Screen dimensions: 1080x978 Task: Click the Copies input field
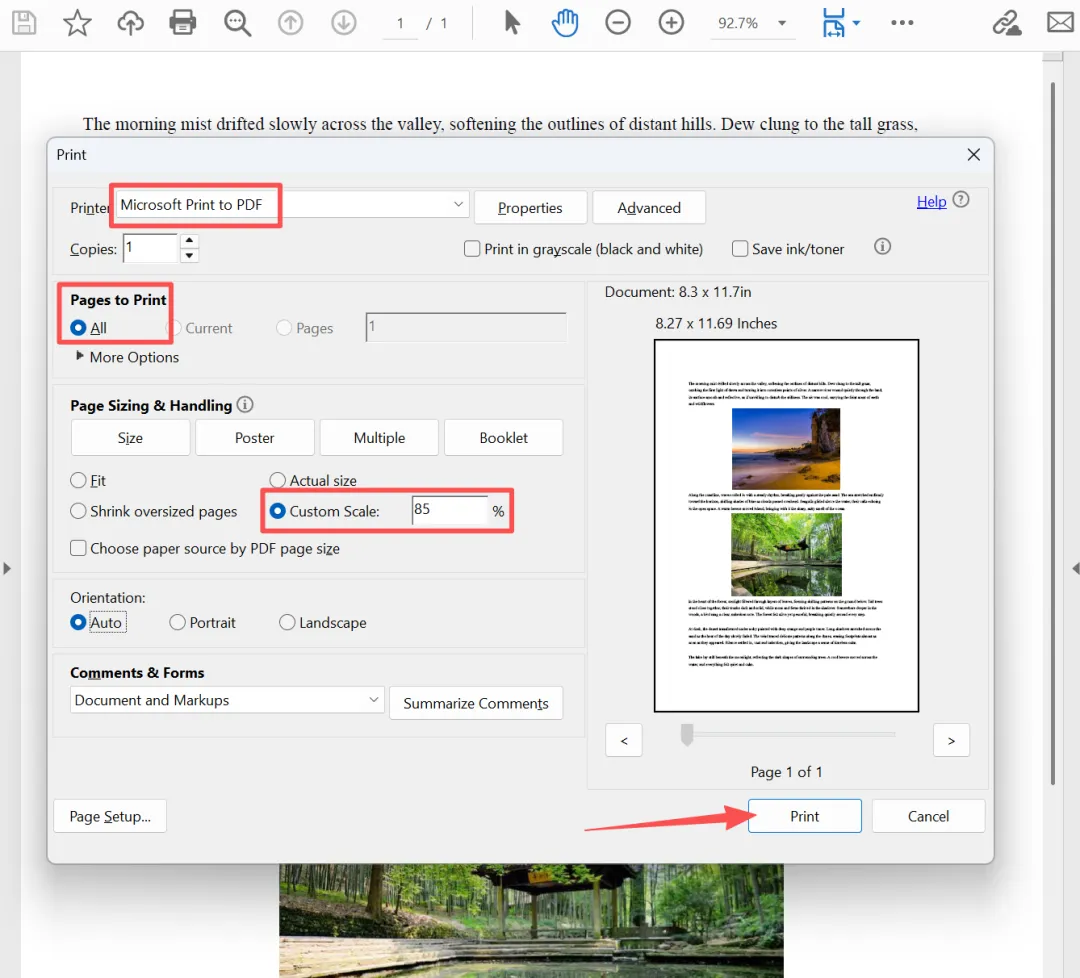(151, 248)
